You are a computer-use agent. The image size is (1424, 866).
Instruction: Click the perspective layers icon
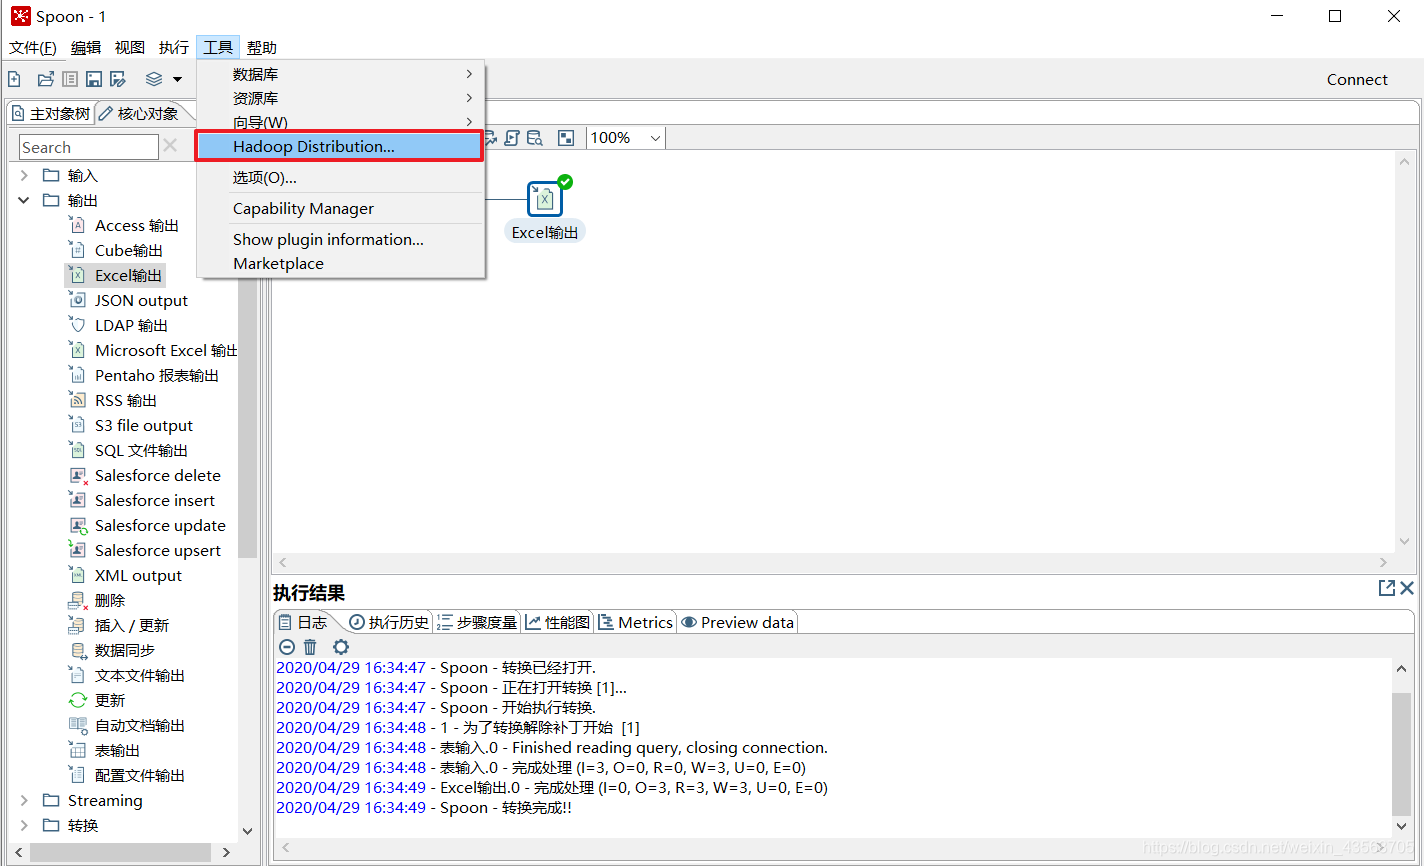(154, 79)
